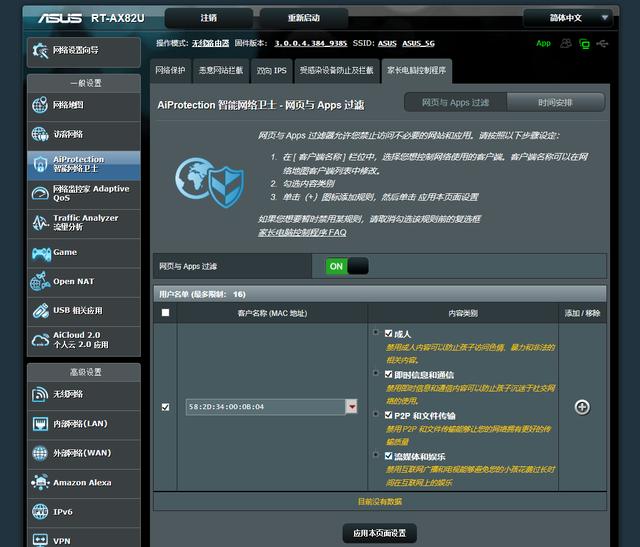Expand 流媒体和娱乐 sub-list
640x547 pixels.
coord(376,454)
